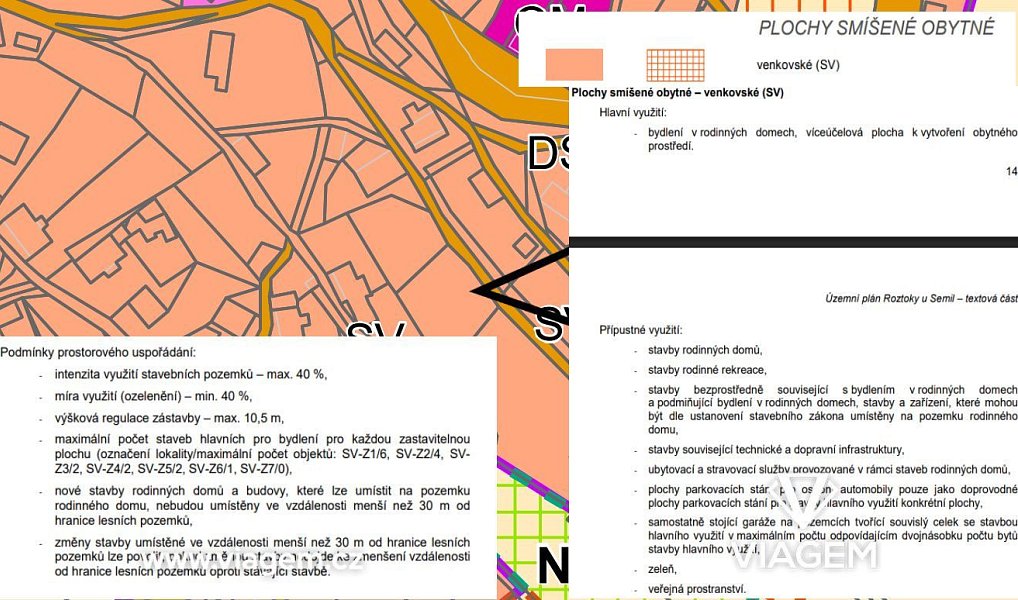
Task: Select the legend label 'venkovské (SV)'
Action: (x=798, y=65)
